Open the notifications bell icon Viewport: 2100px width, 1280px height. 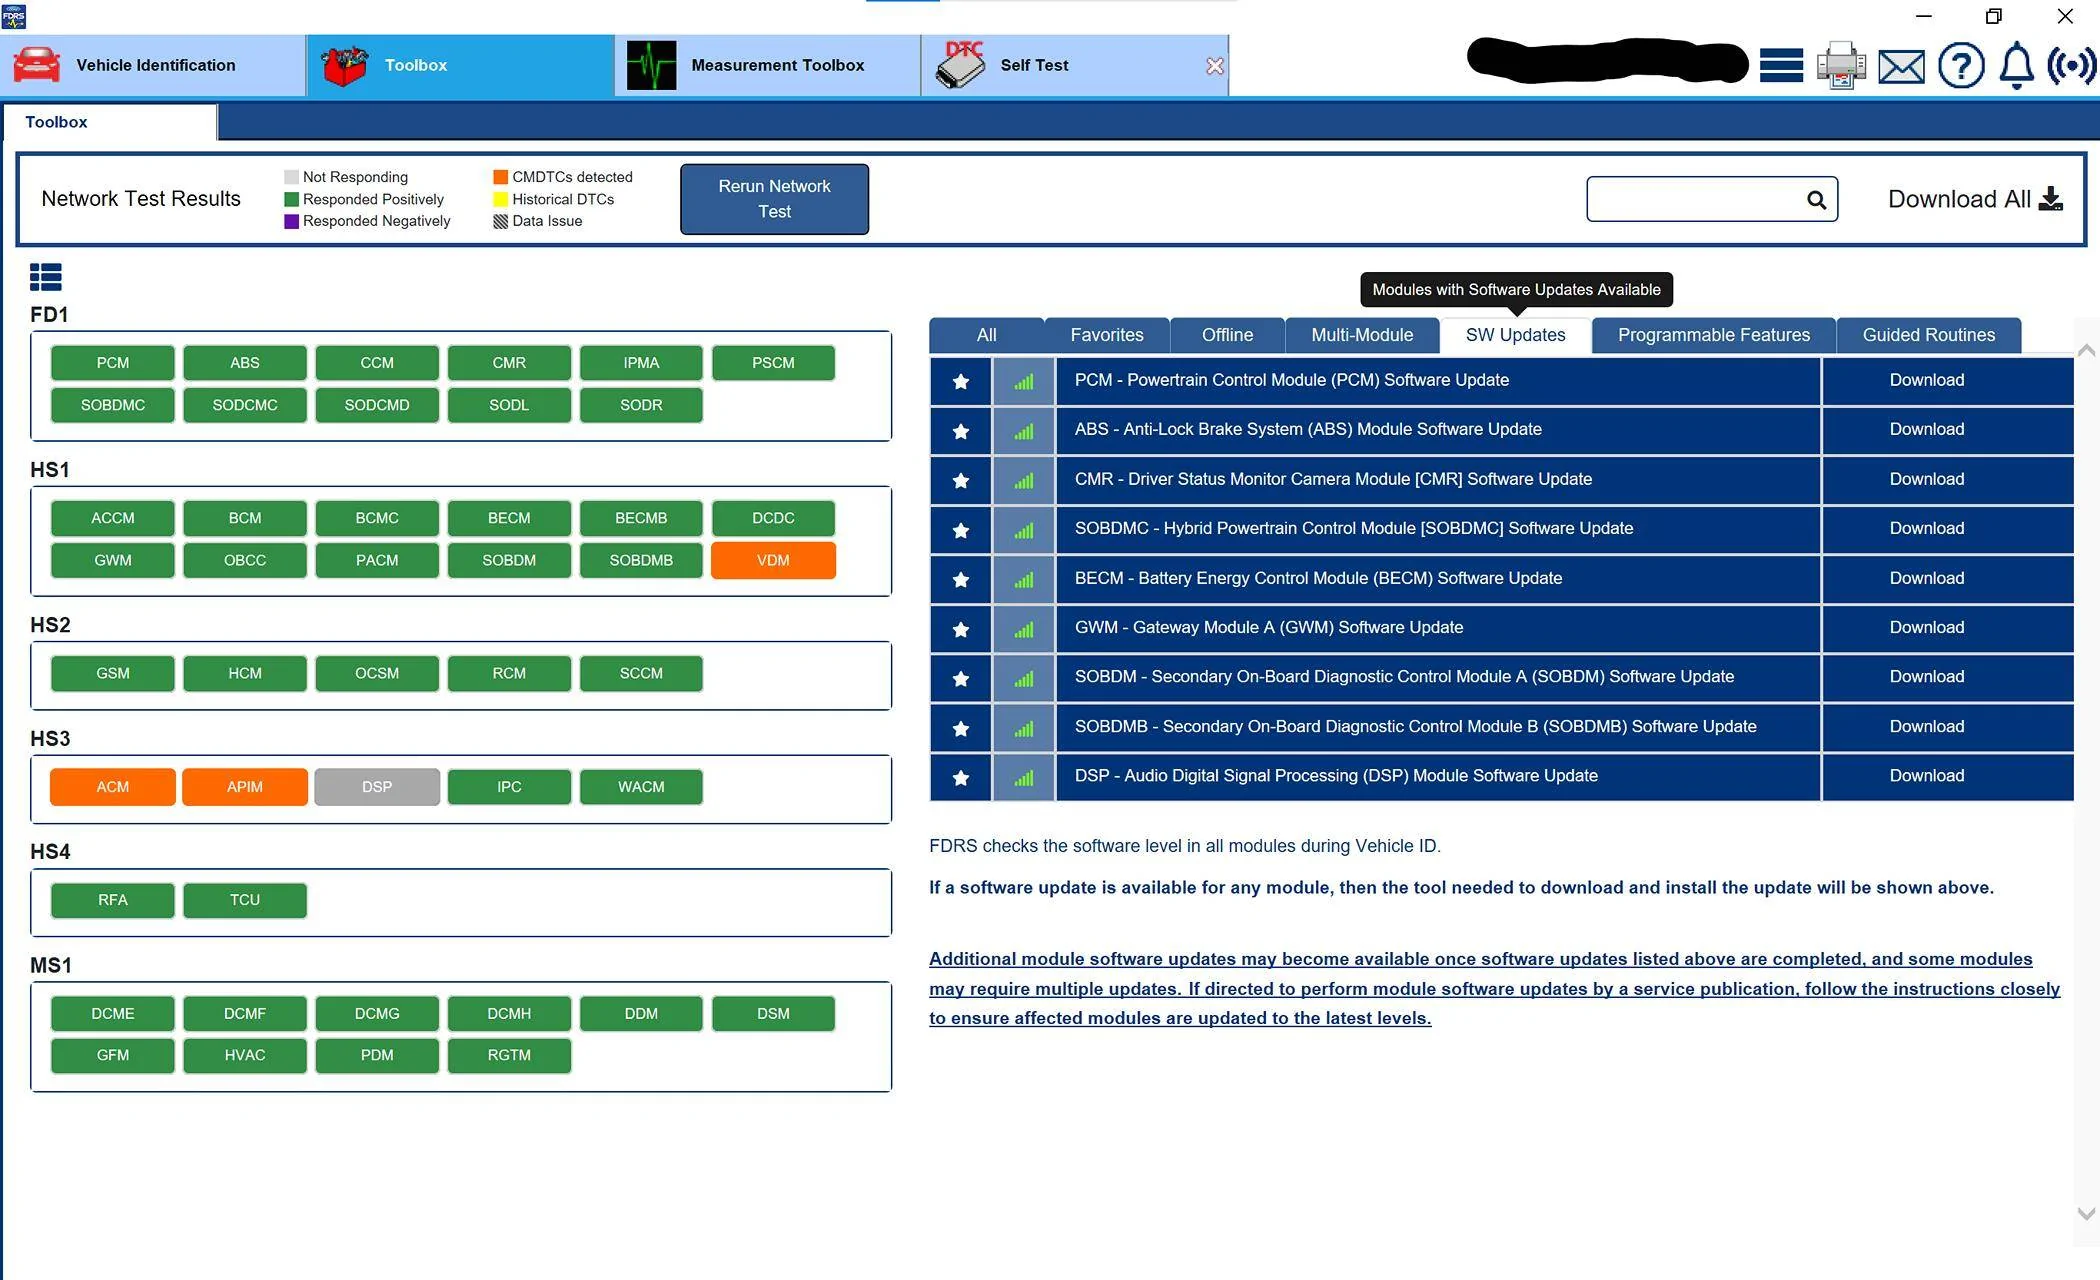pyautogui.click(x=2016, y=66)
